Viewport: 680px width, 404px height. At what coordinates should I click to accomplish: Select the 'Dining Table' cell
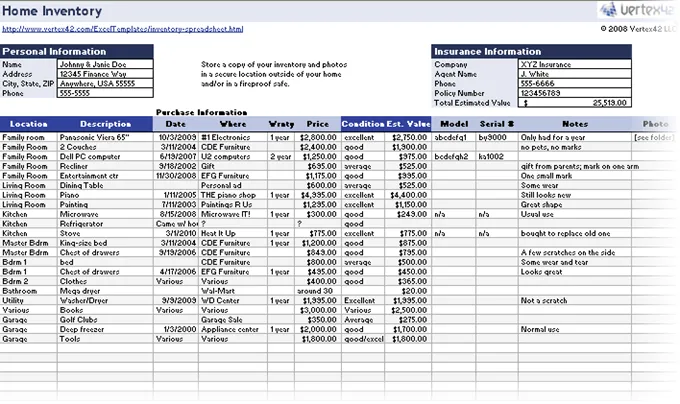(x=105, y=185)
